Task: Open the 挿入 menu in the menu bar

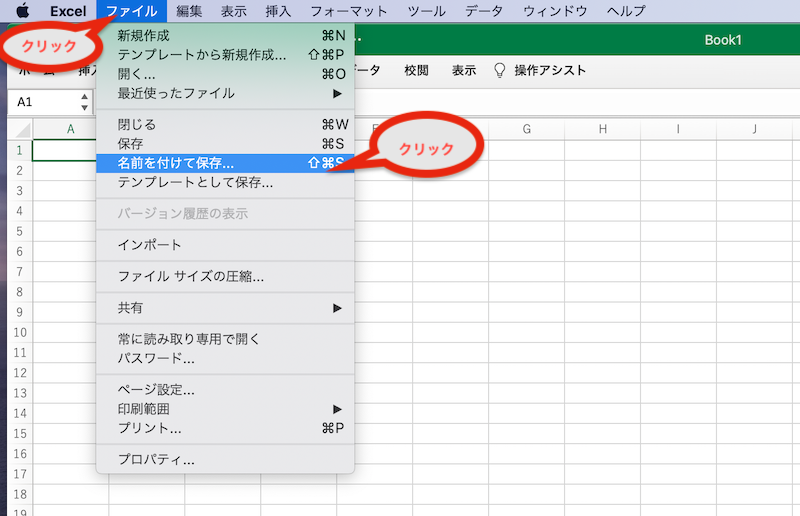Action: click(278, 11)
